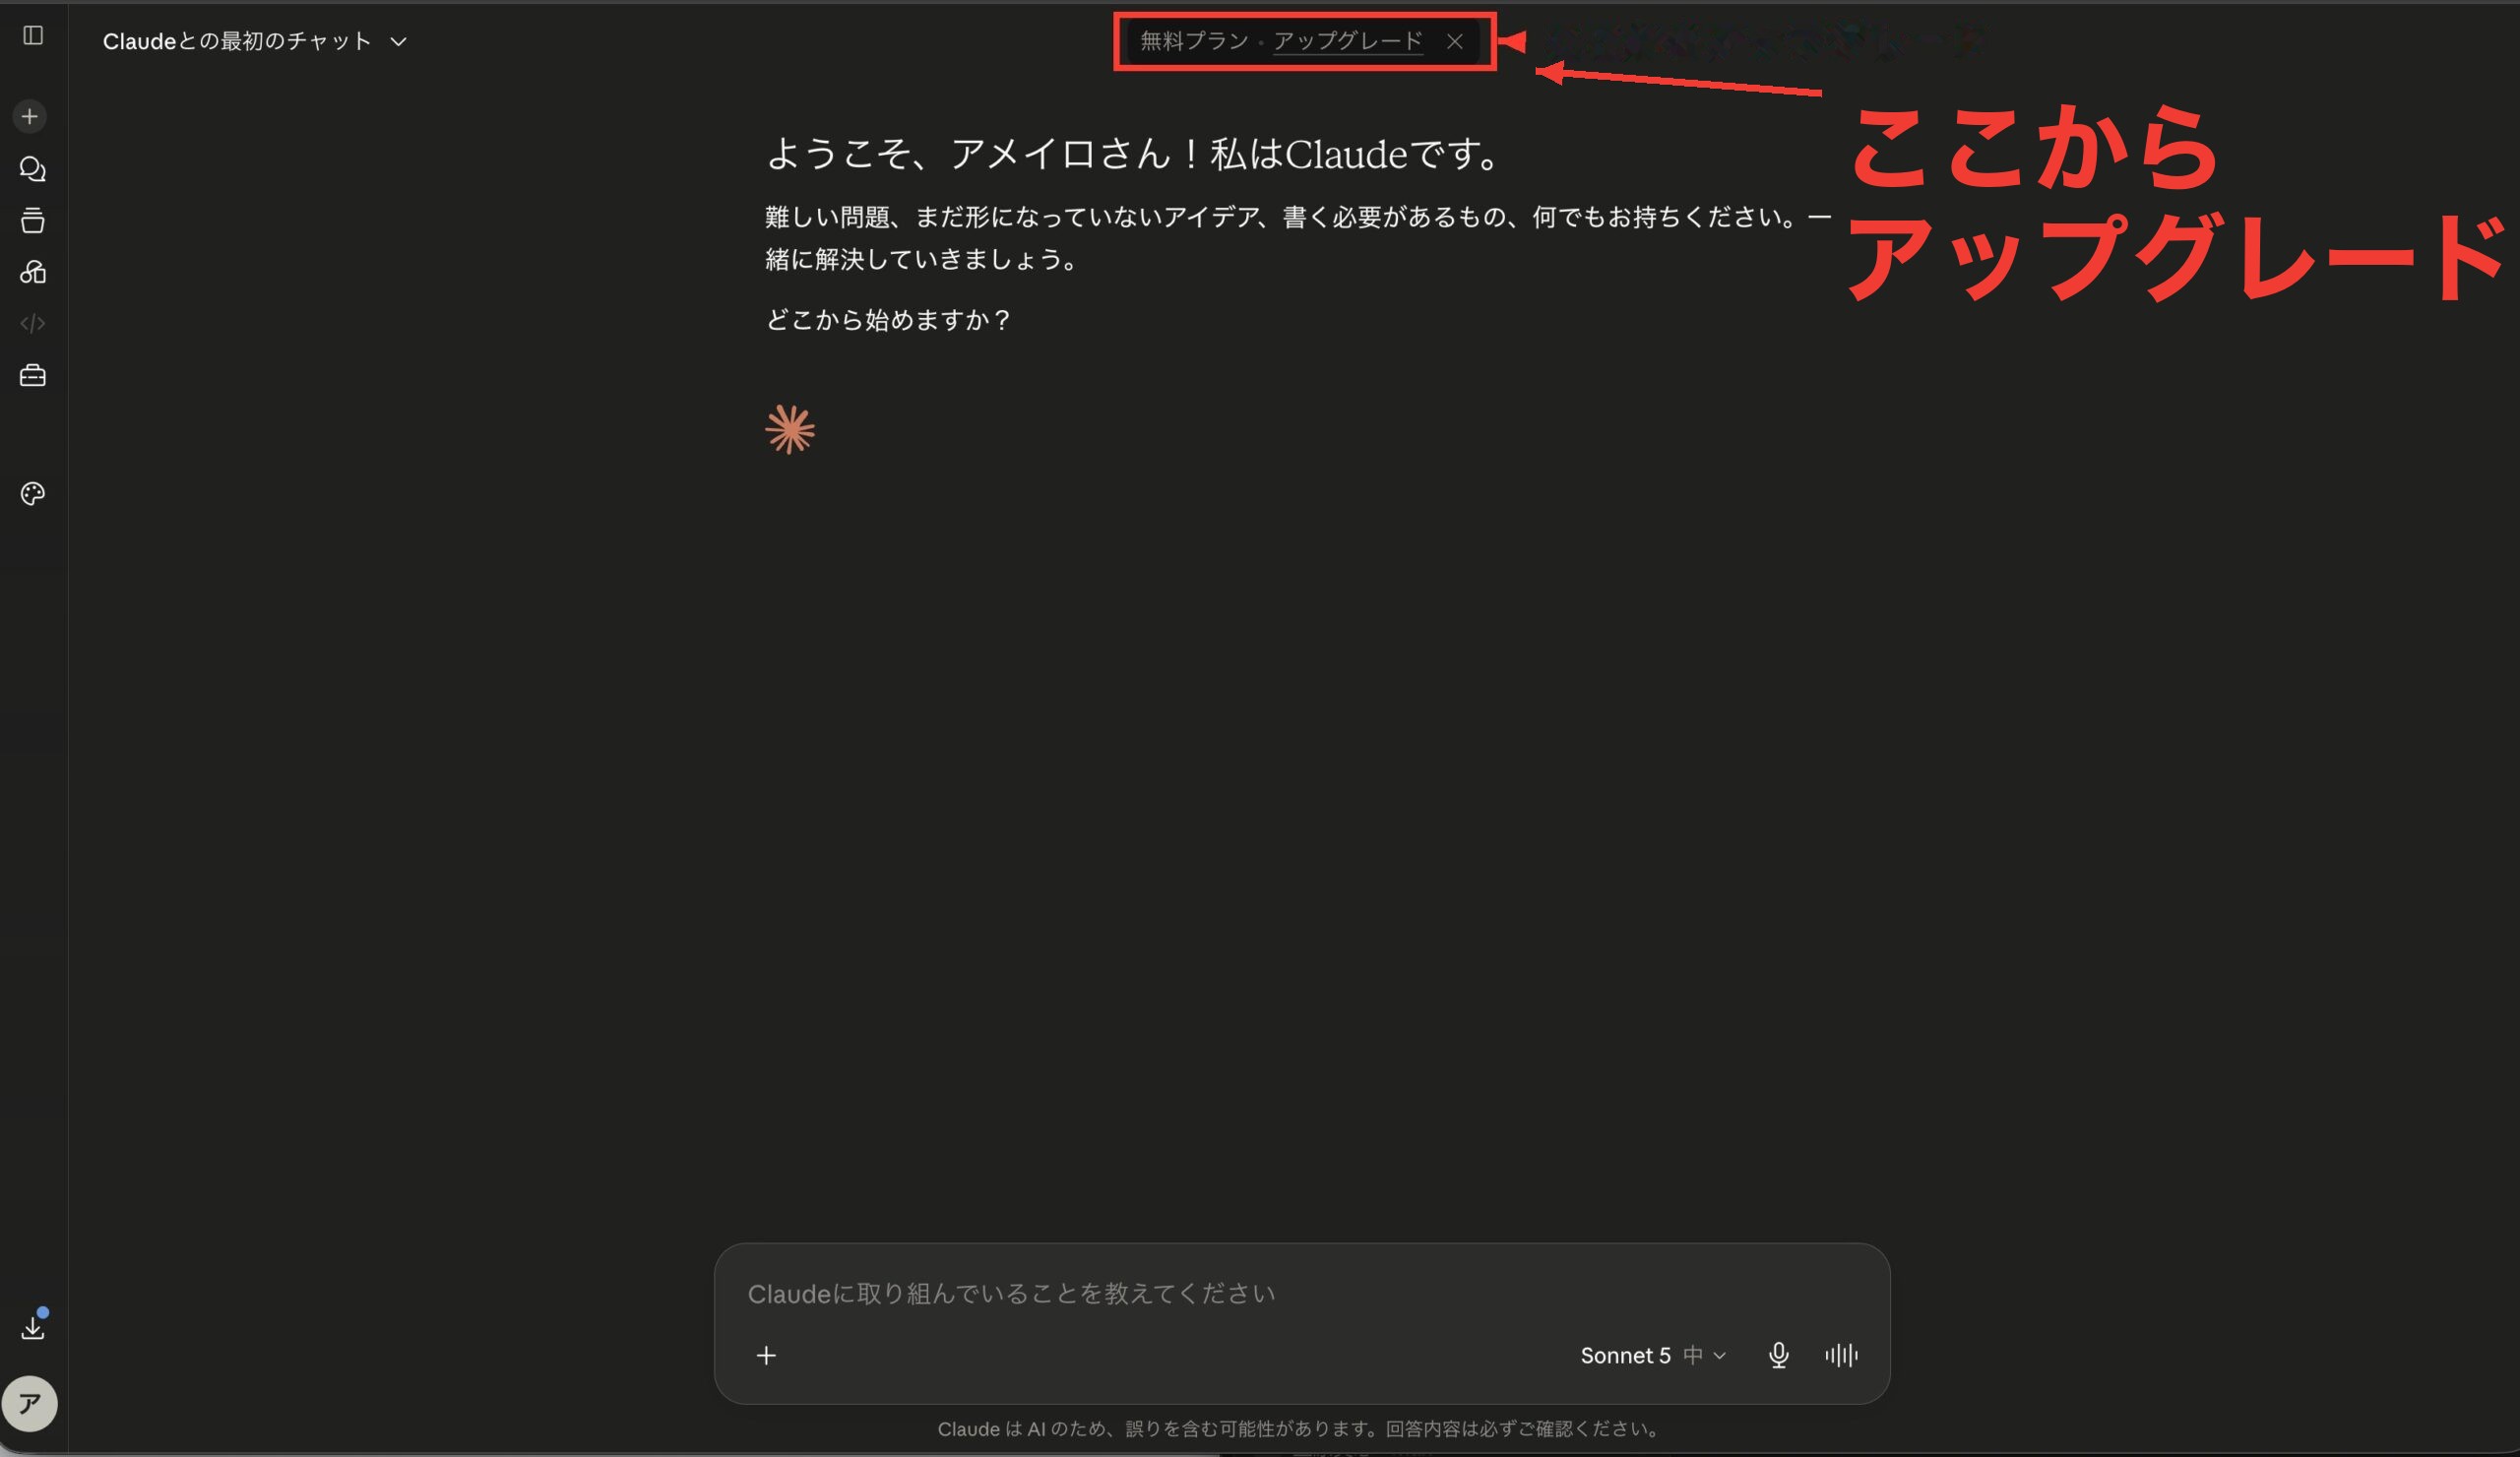2520x1457 pixels.
Task: Open the toolbox briefcase icon in sidebar
Action: pyautogui.click(x=33, y=375)
